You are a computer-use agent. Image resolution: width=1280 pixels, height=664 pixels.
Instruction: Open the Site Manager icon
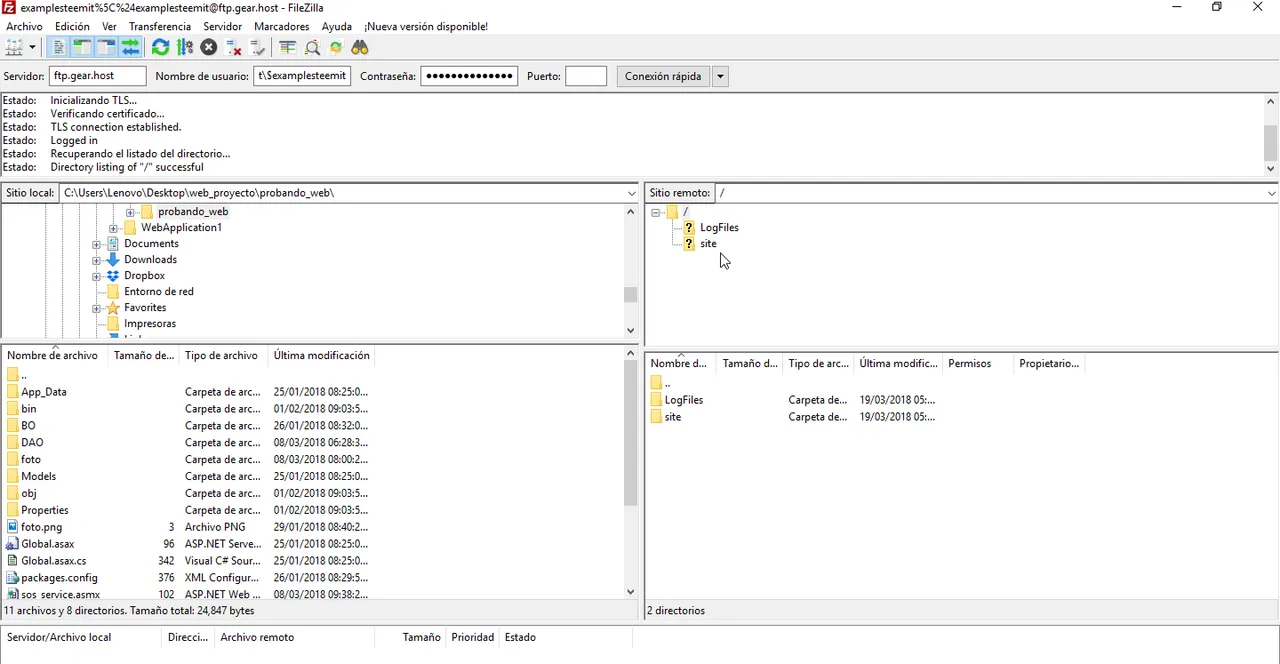(x=14, y=47)
